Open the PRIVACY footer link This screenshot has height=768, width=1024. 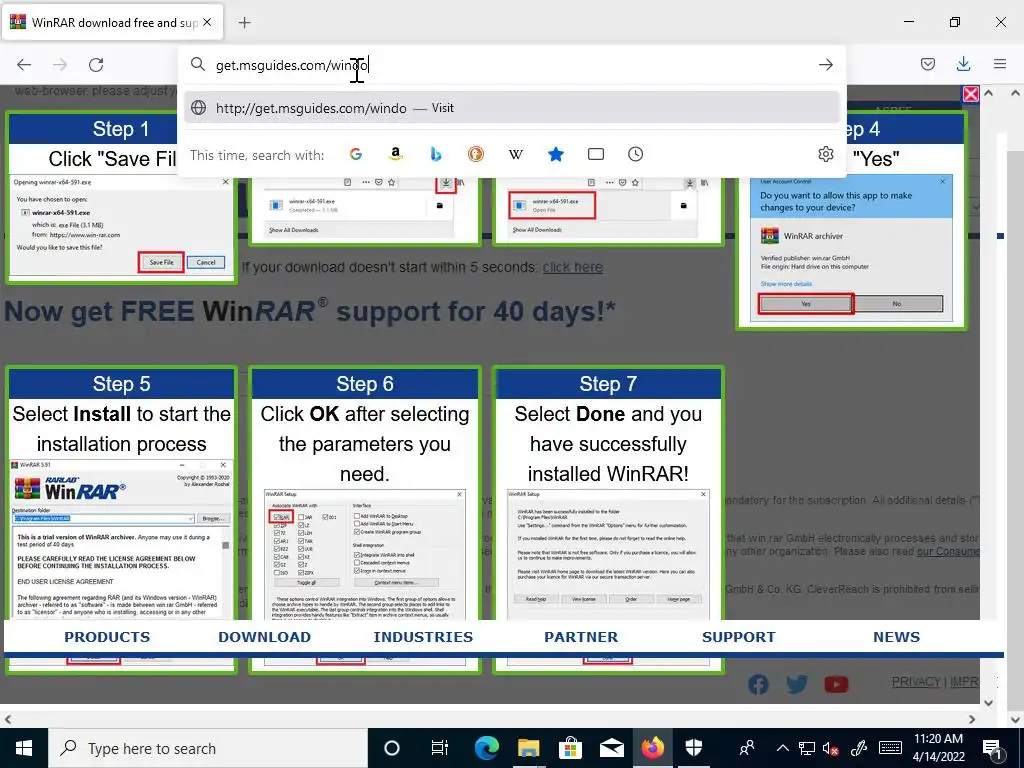[x=916, y=682]
